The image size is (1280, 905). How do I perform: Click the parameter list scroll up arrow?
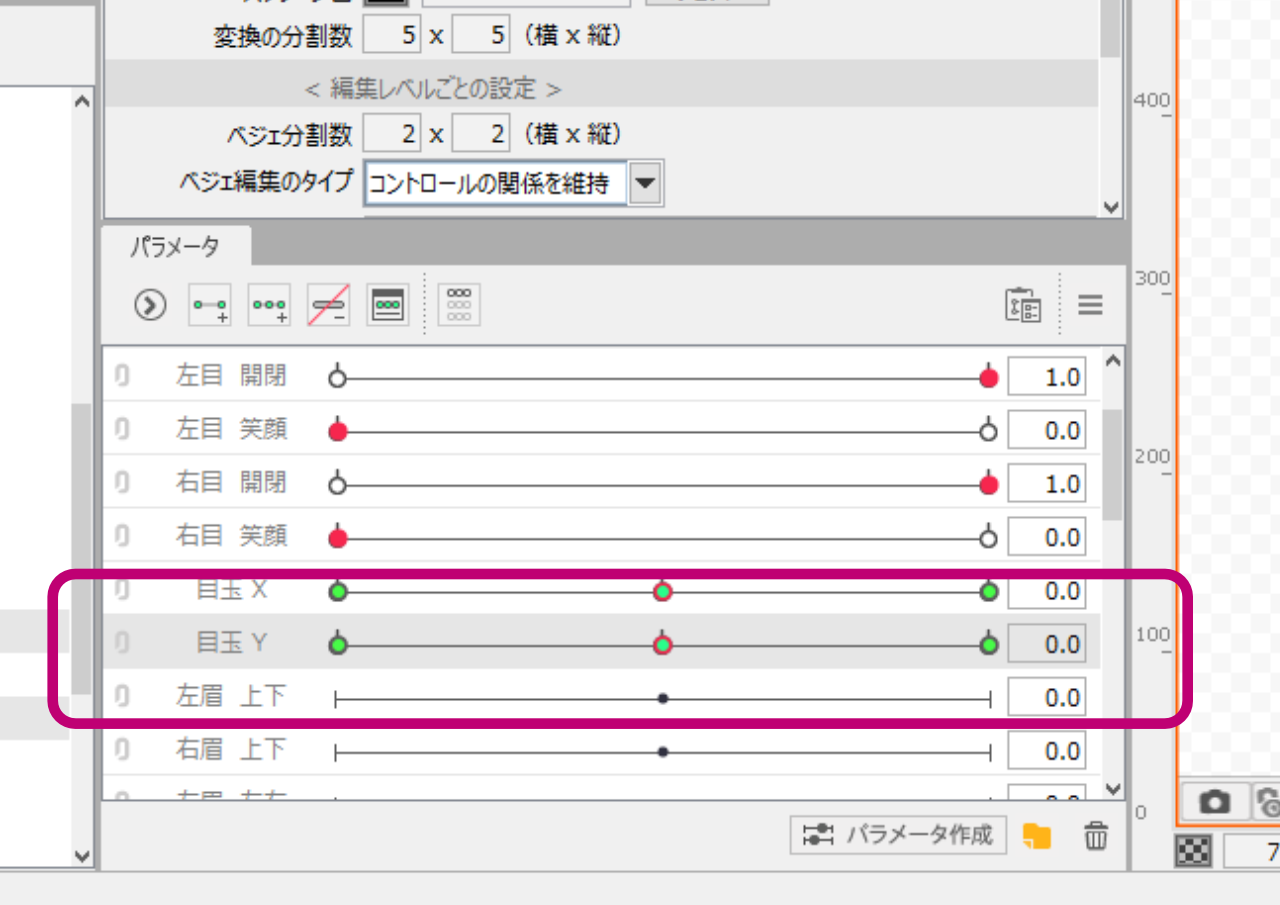(1112, 362)
